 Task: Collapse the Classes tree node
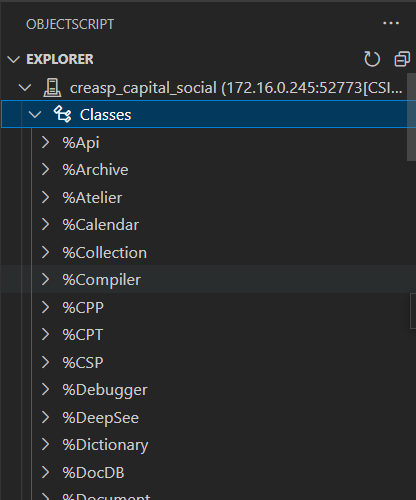point(35,115)
